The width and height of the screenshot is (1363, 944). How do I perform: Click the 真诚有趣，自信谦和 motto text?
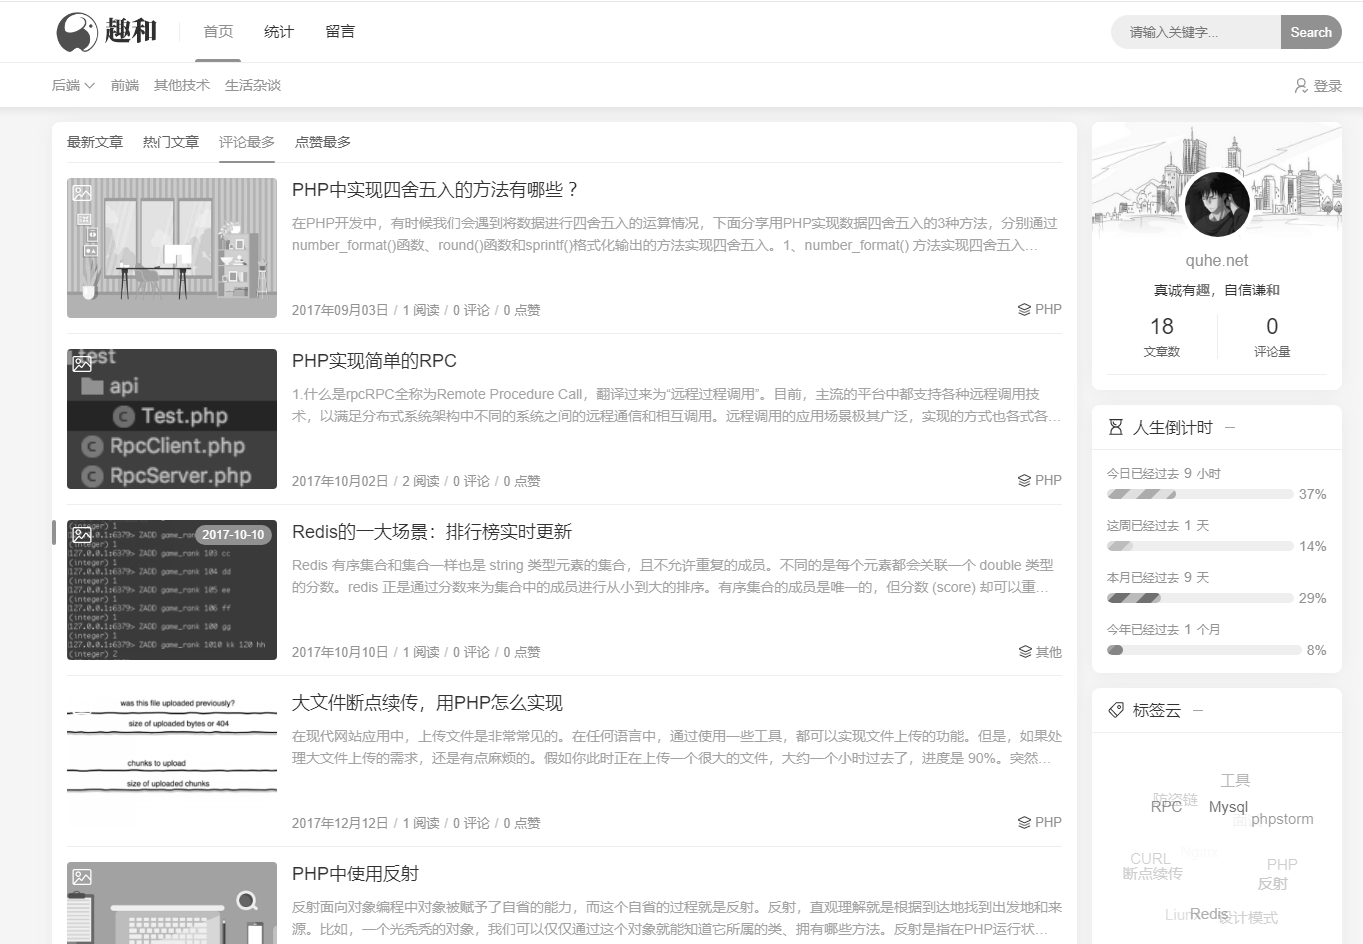point(1217,290)
